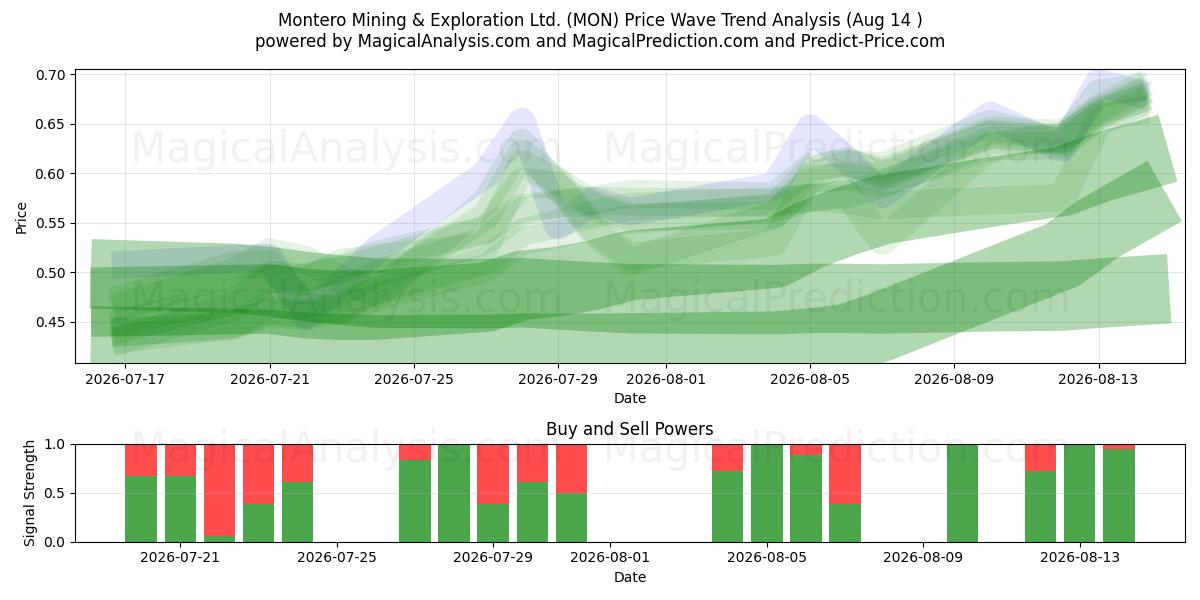
Task: Click the 'Price' y-axis label
Action: pos(22,216)
